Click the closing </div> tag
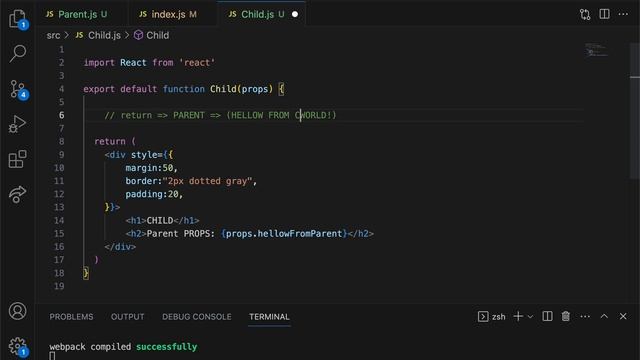640x360 pixels. [x=120, y=247]
